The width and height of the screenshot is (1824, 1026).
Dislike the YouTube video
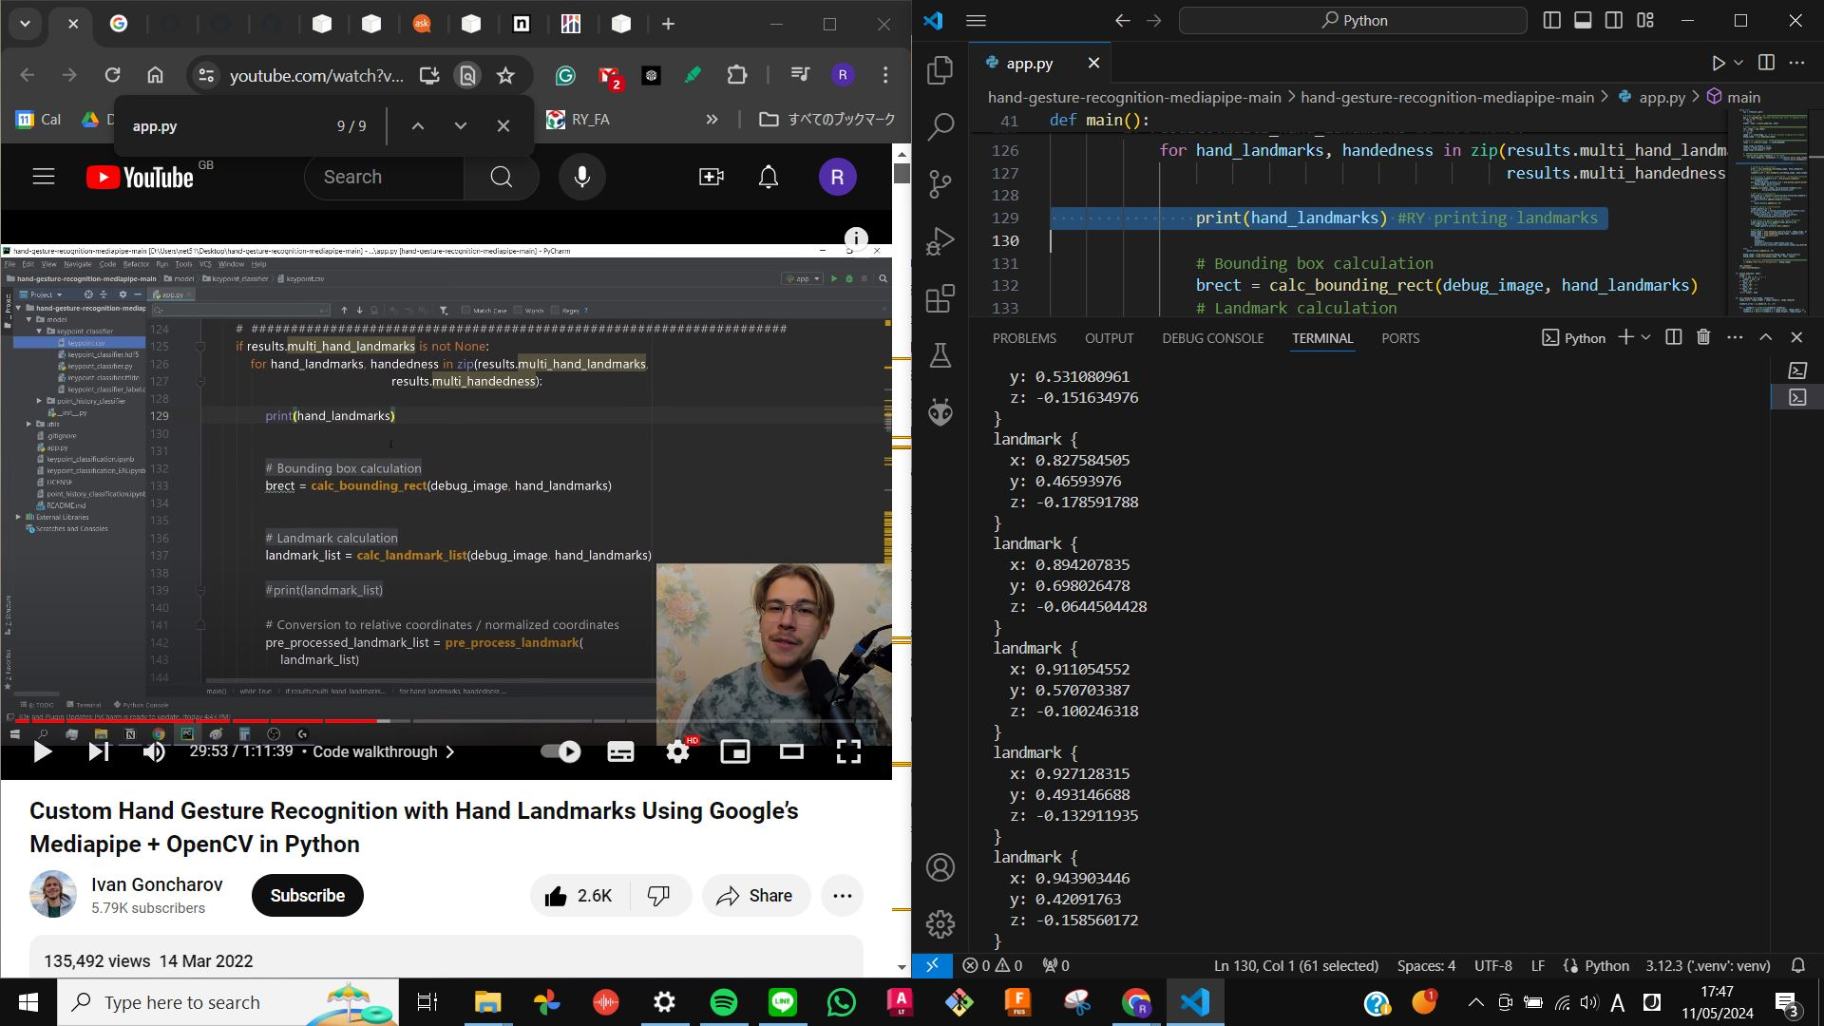tap(659, 895)
